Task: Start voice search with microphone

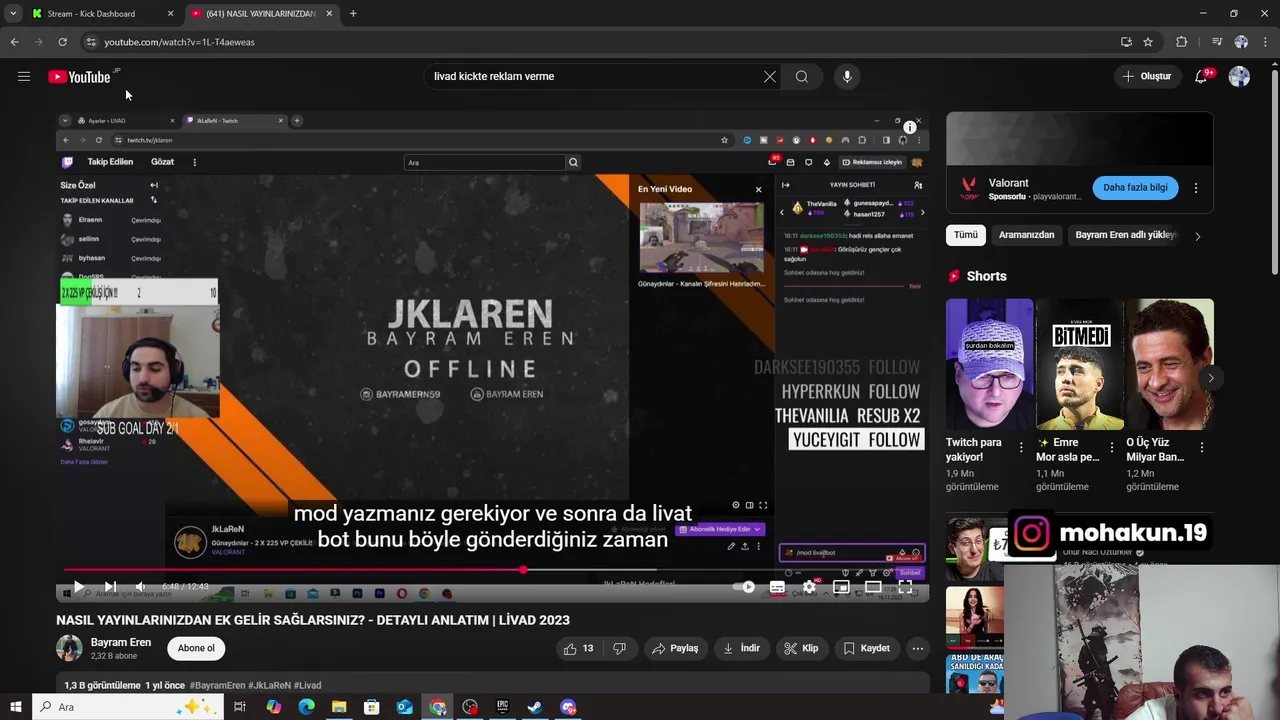Action: (847, 76)
